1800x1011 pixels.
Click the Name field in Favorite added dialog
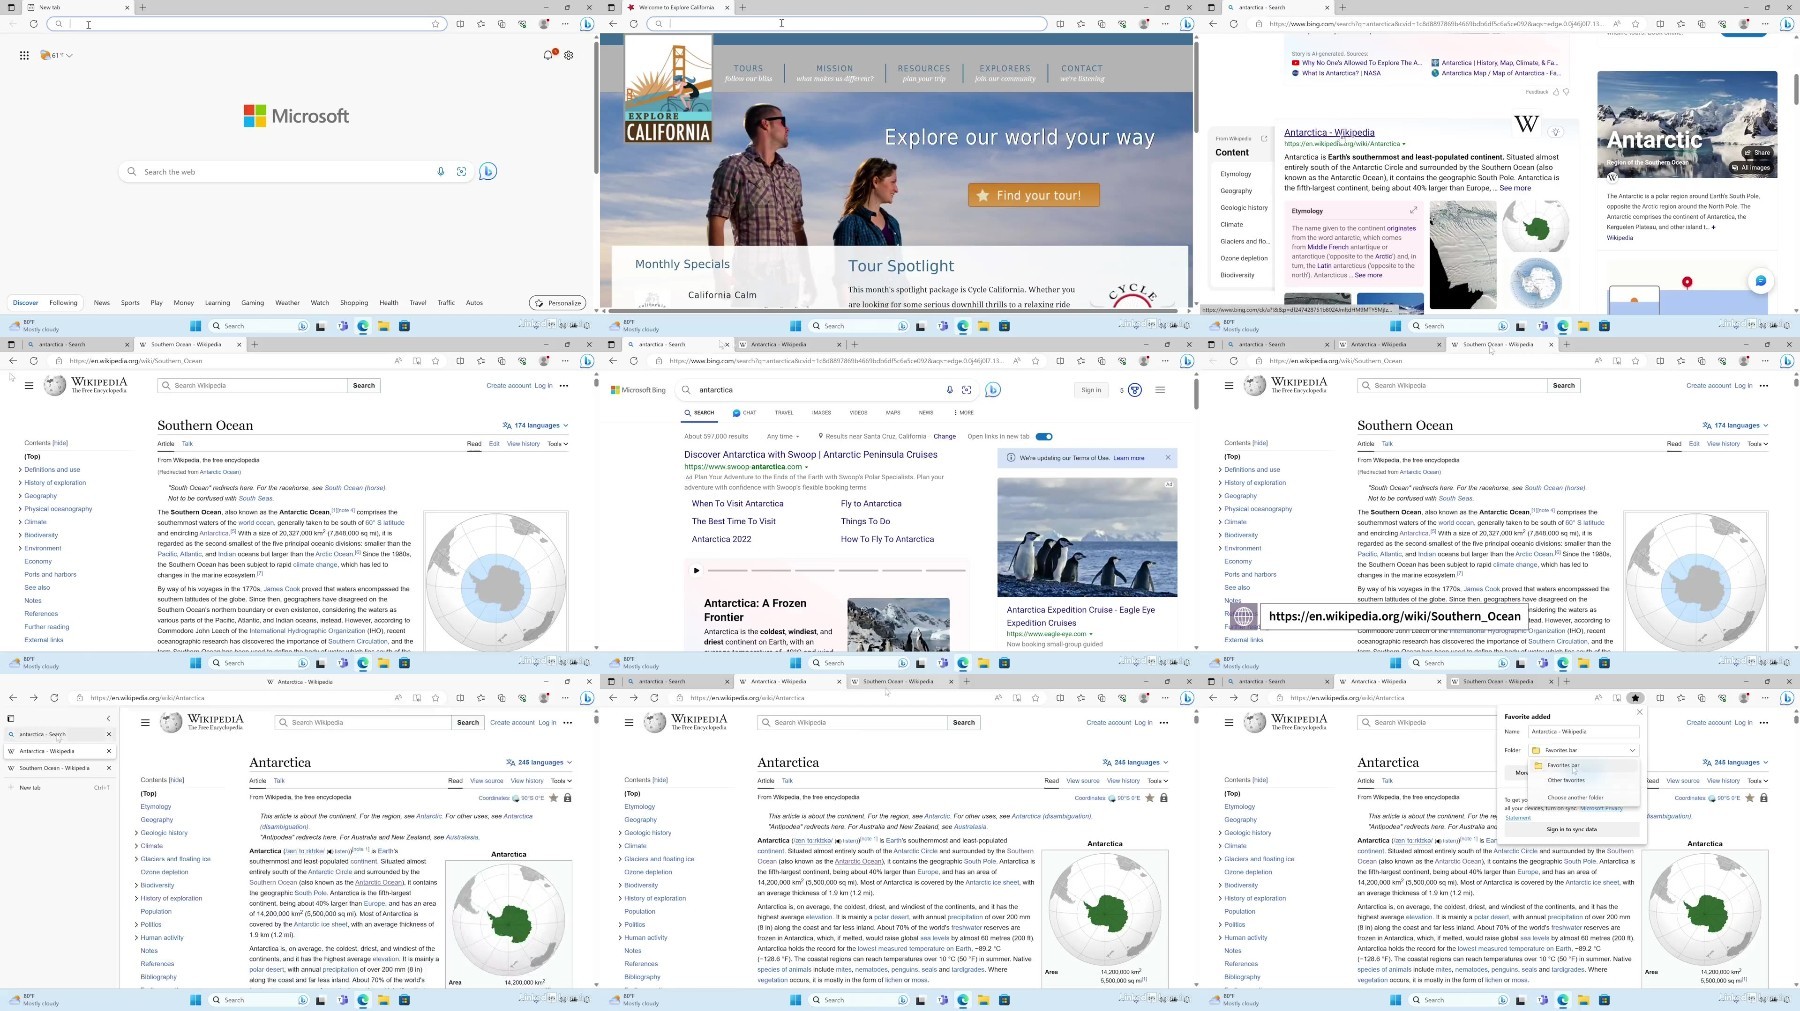click(x=1584, y=731)
